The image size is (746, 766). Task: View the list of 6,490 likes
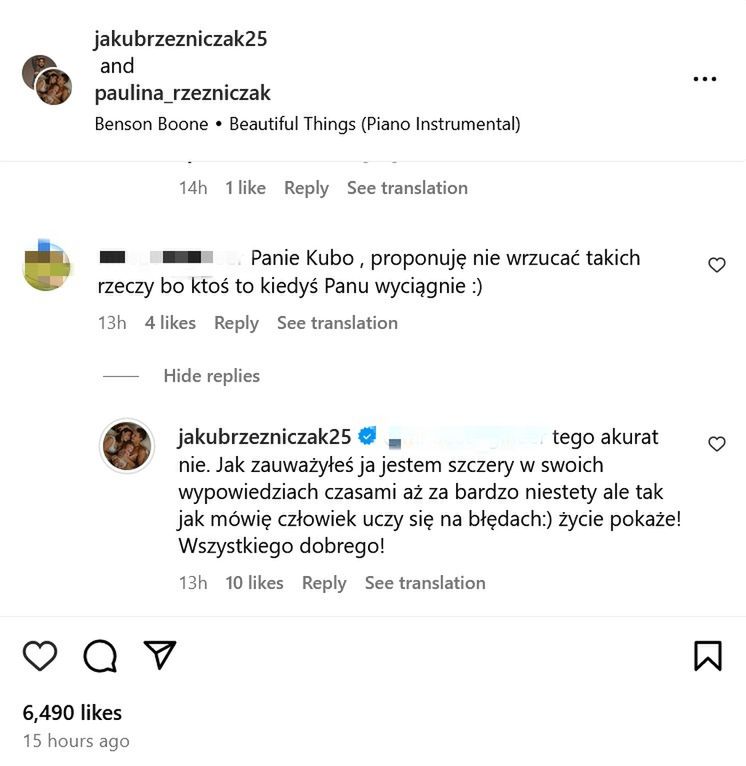coord(72,713)
